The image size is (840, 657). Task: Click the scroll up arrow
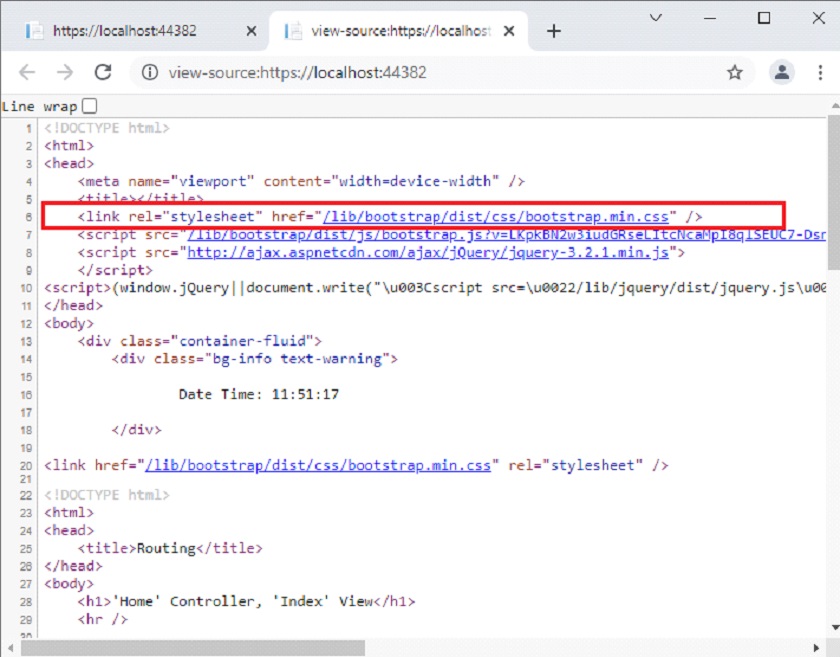(x=834, y=106)
